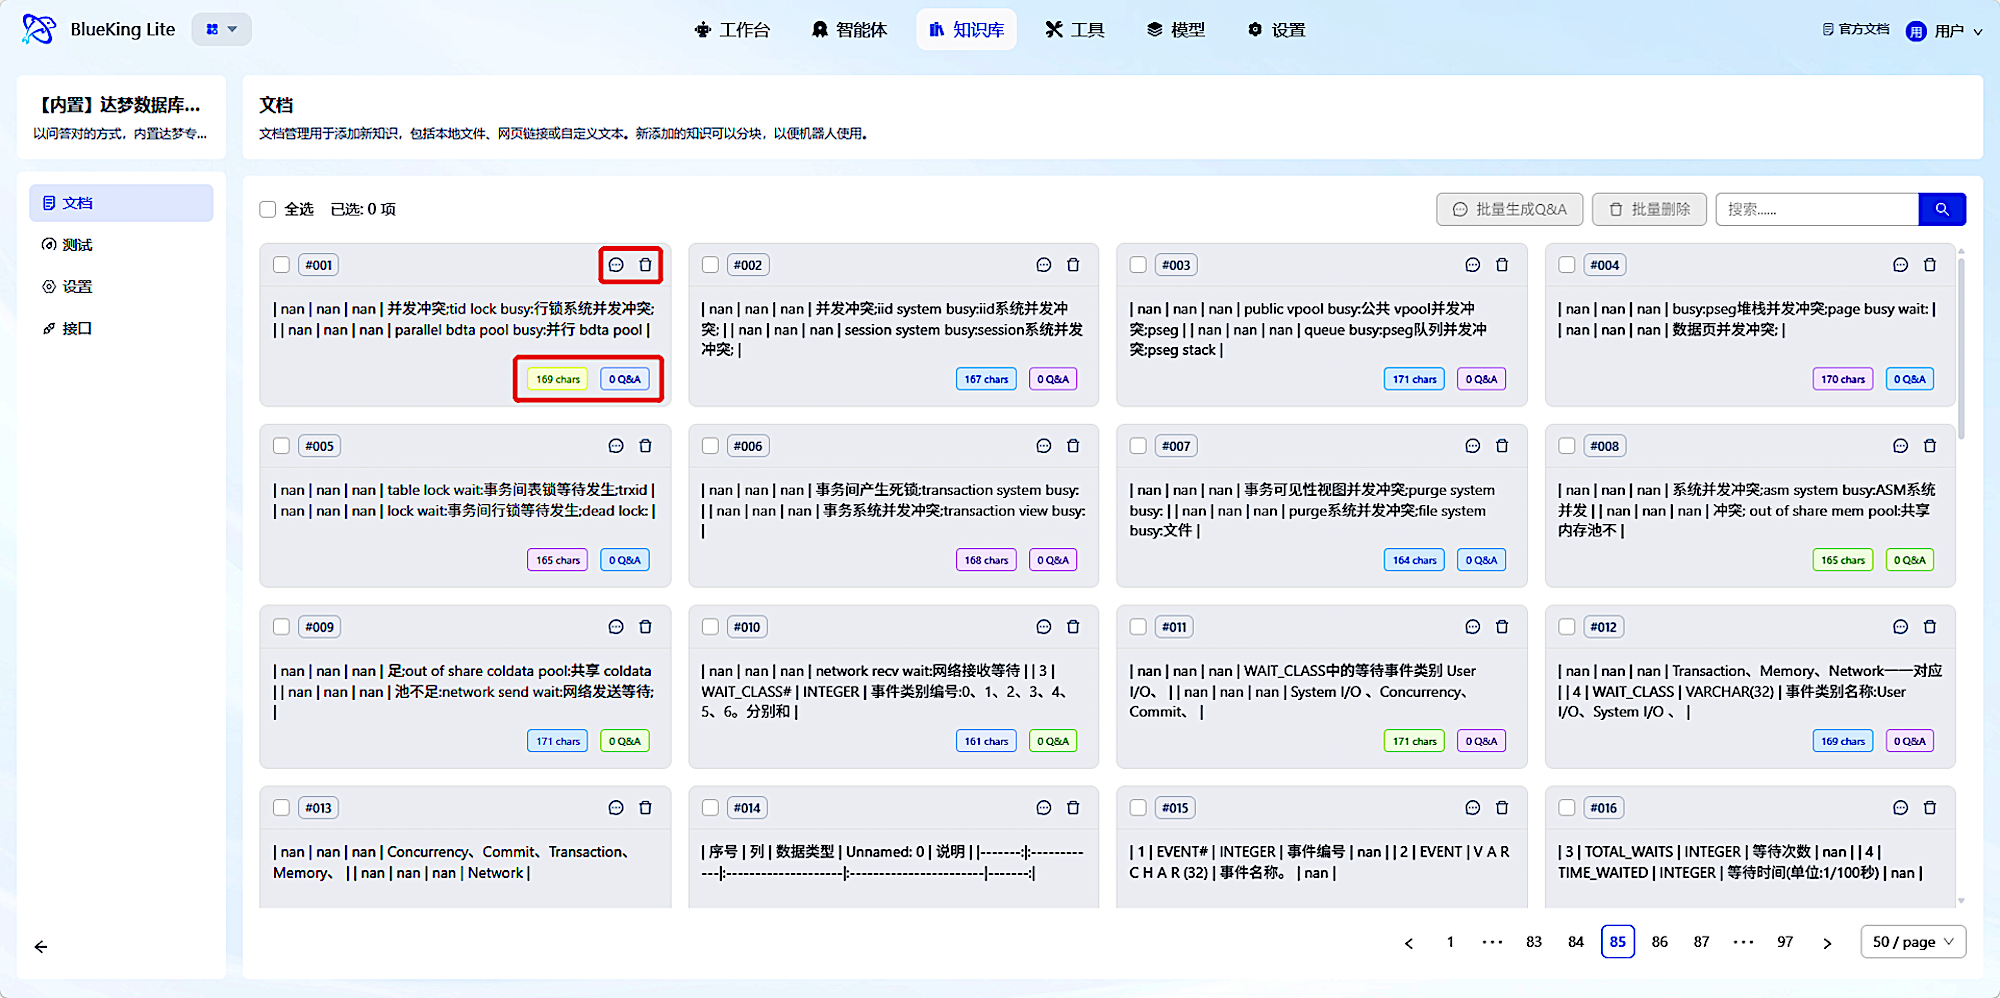This screenshot has width=2000, height=998.
Task: Click the blue search magnifier button
Action: tap(1942, 209)
